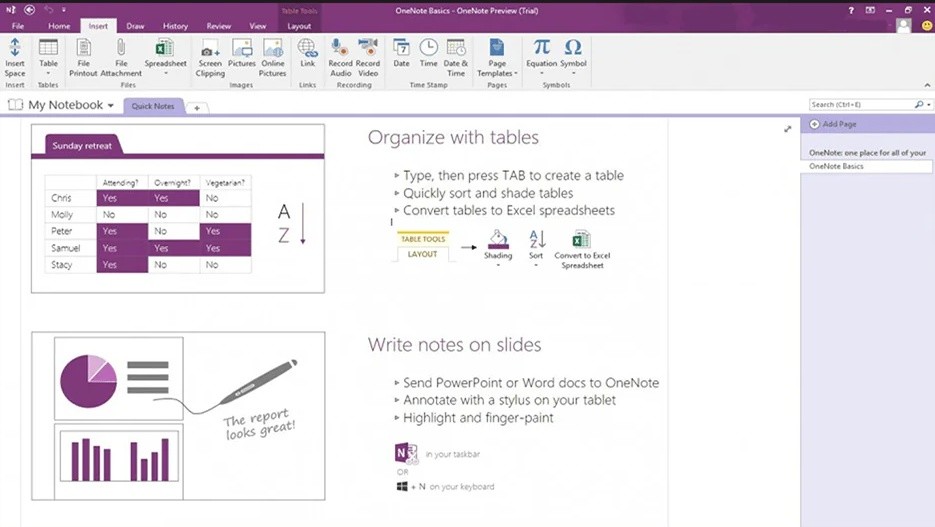This screenshot has height=527, width=935.
Task: Open the OneNote Basics page
Action: 868,166
